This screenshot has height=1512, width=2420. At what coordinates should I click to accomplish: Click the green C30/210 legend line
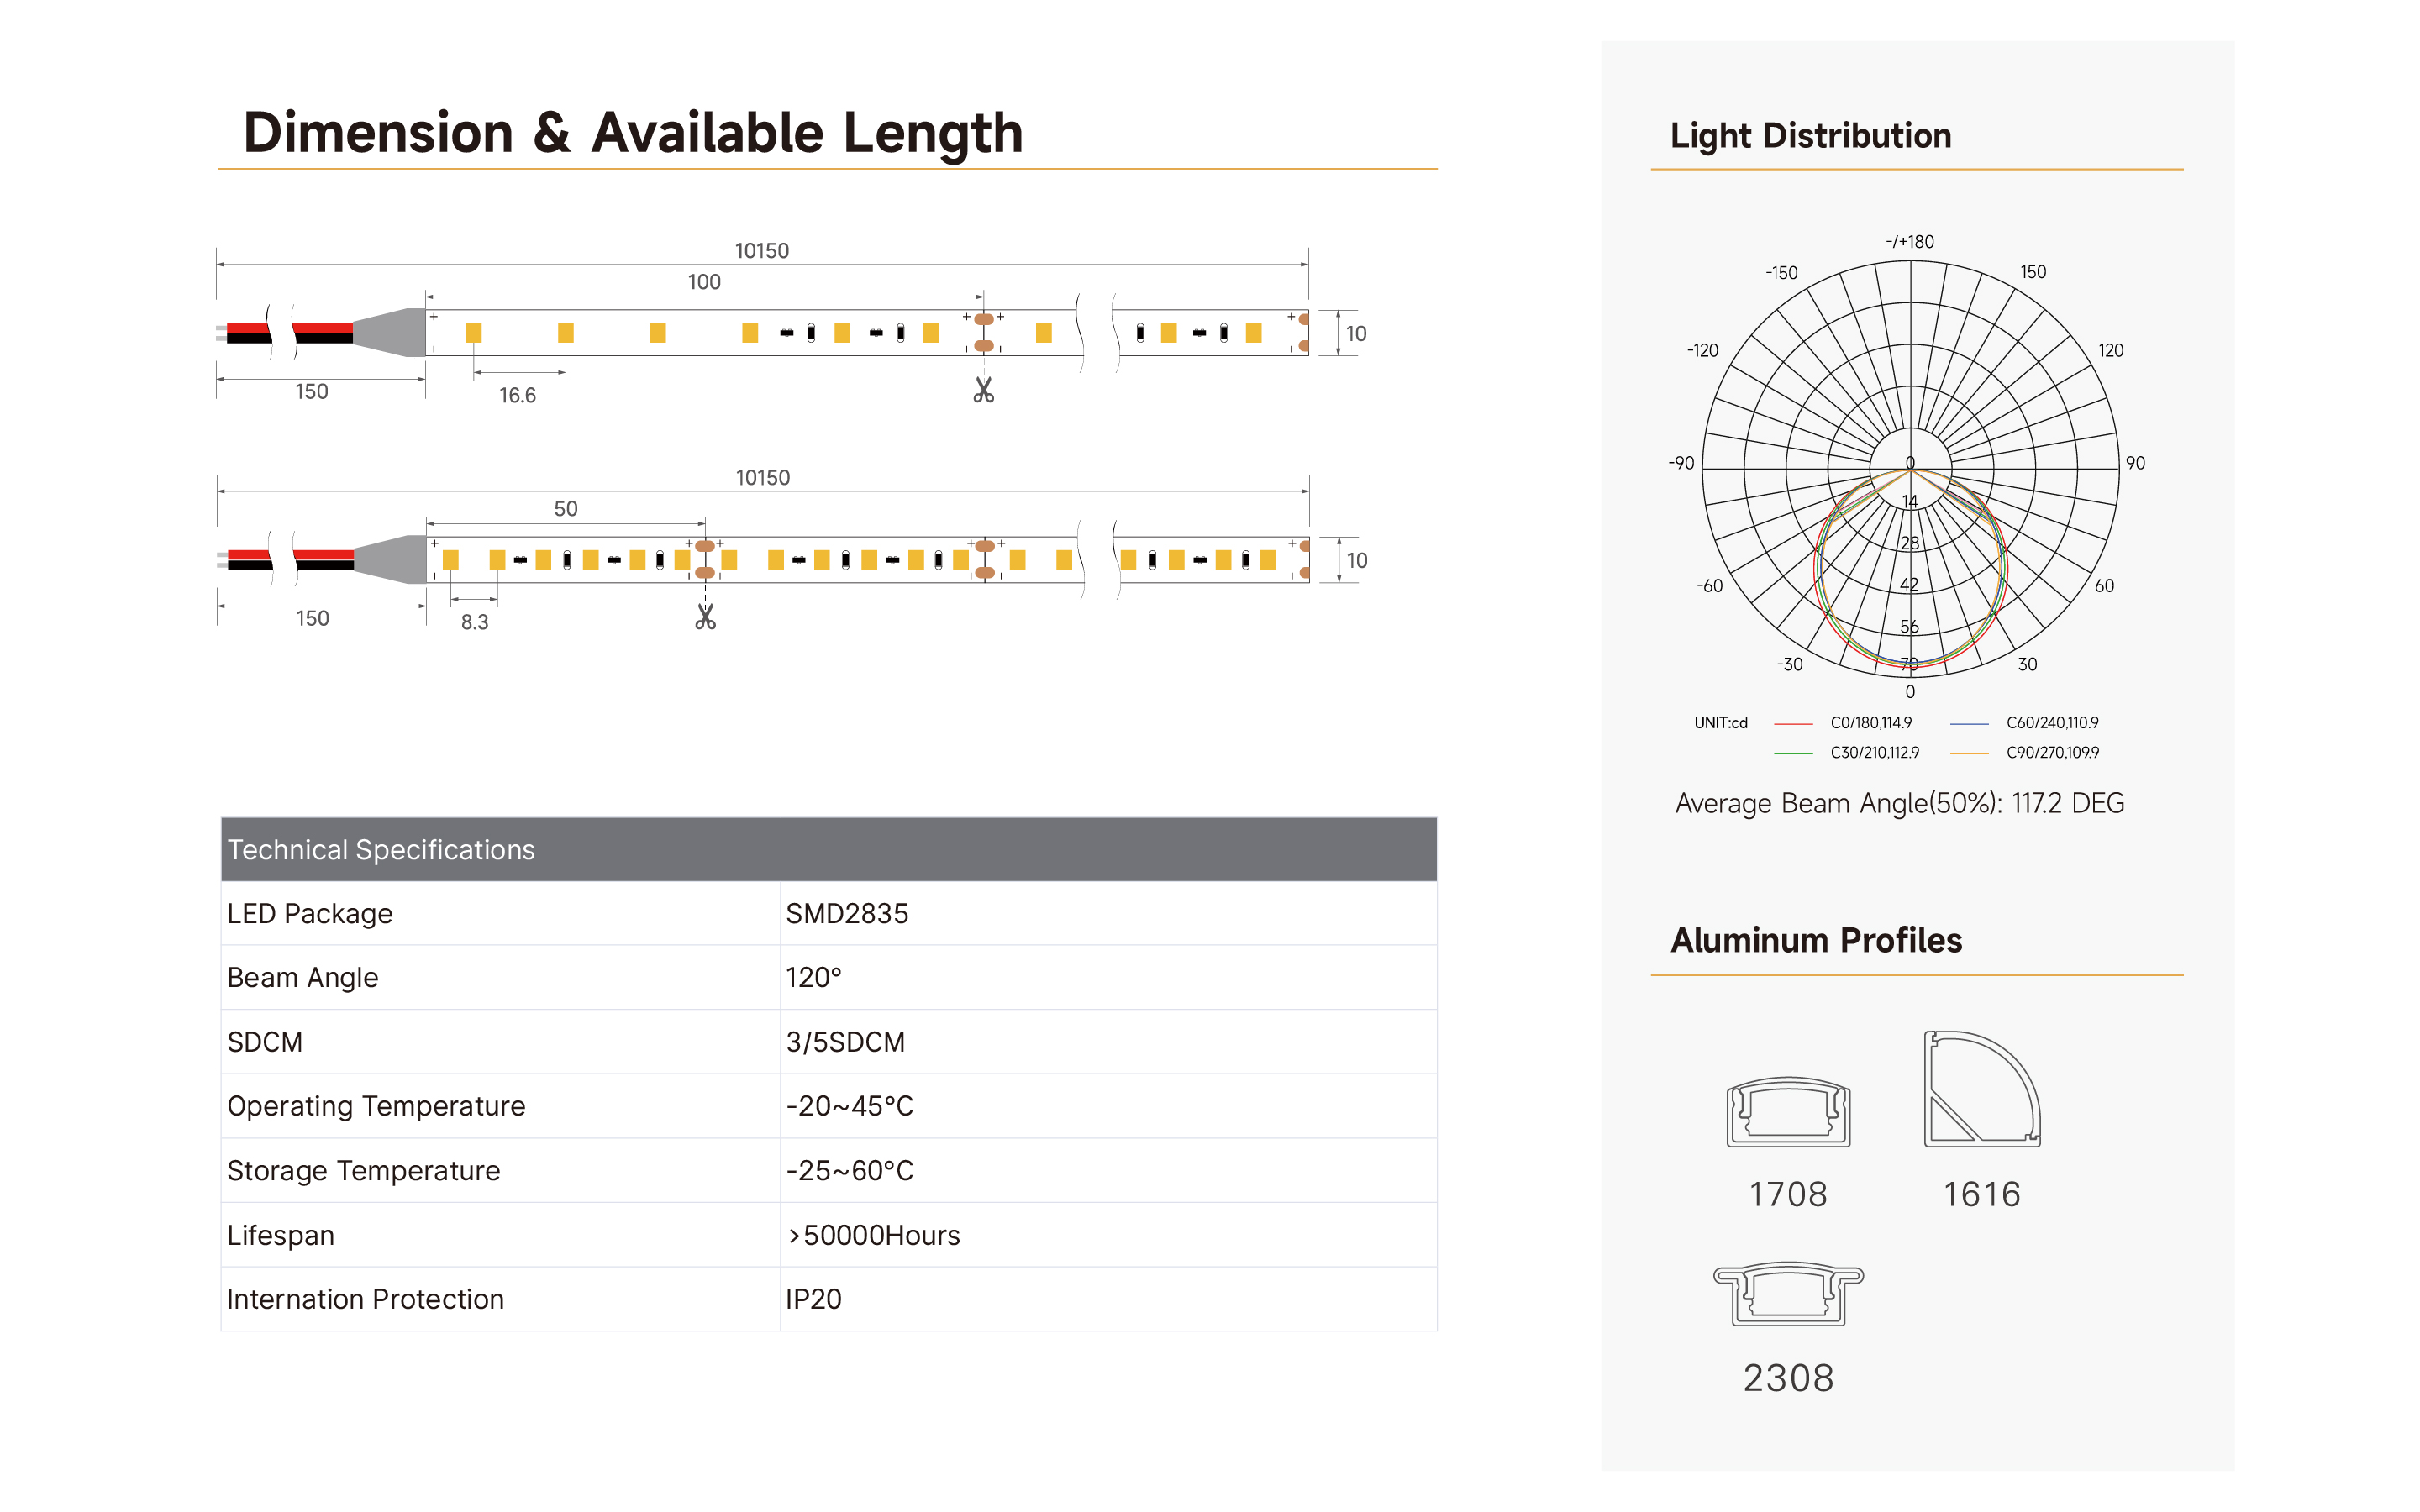(x=1793, y=753)
